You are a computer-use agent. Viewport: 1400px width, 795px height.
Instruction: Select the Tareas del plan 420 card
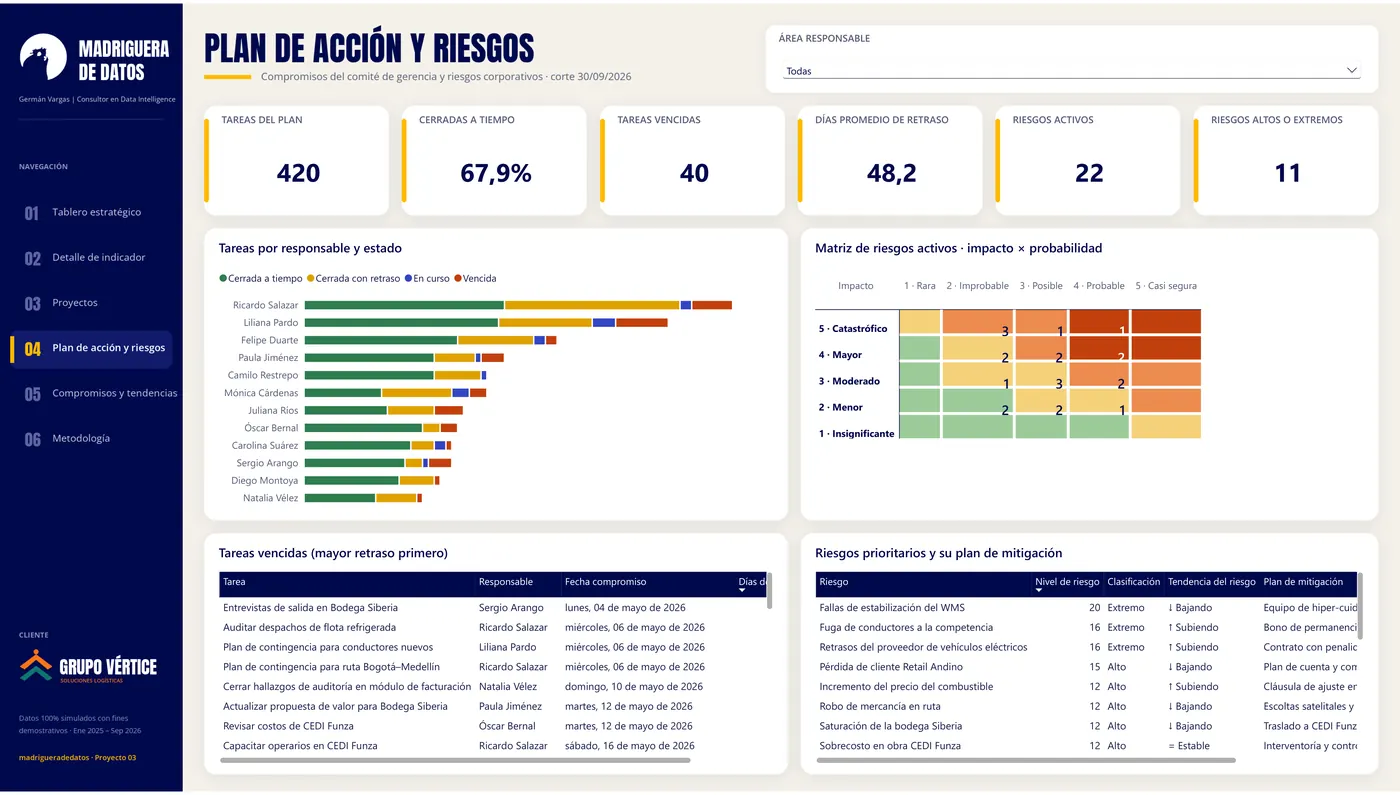tap(297, 160)
